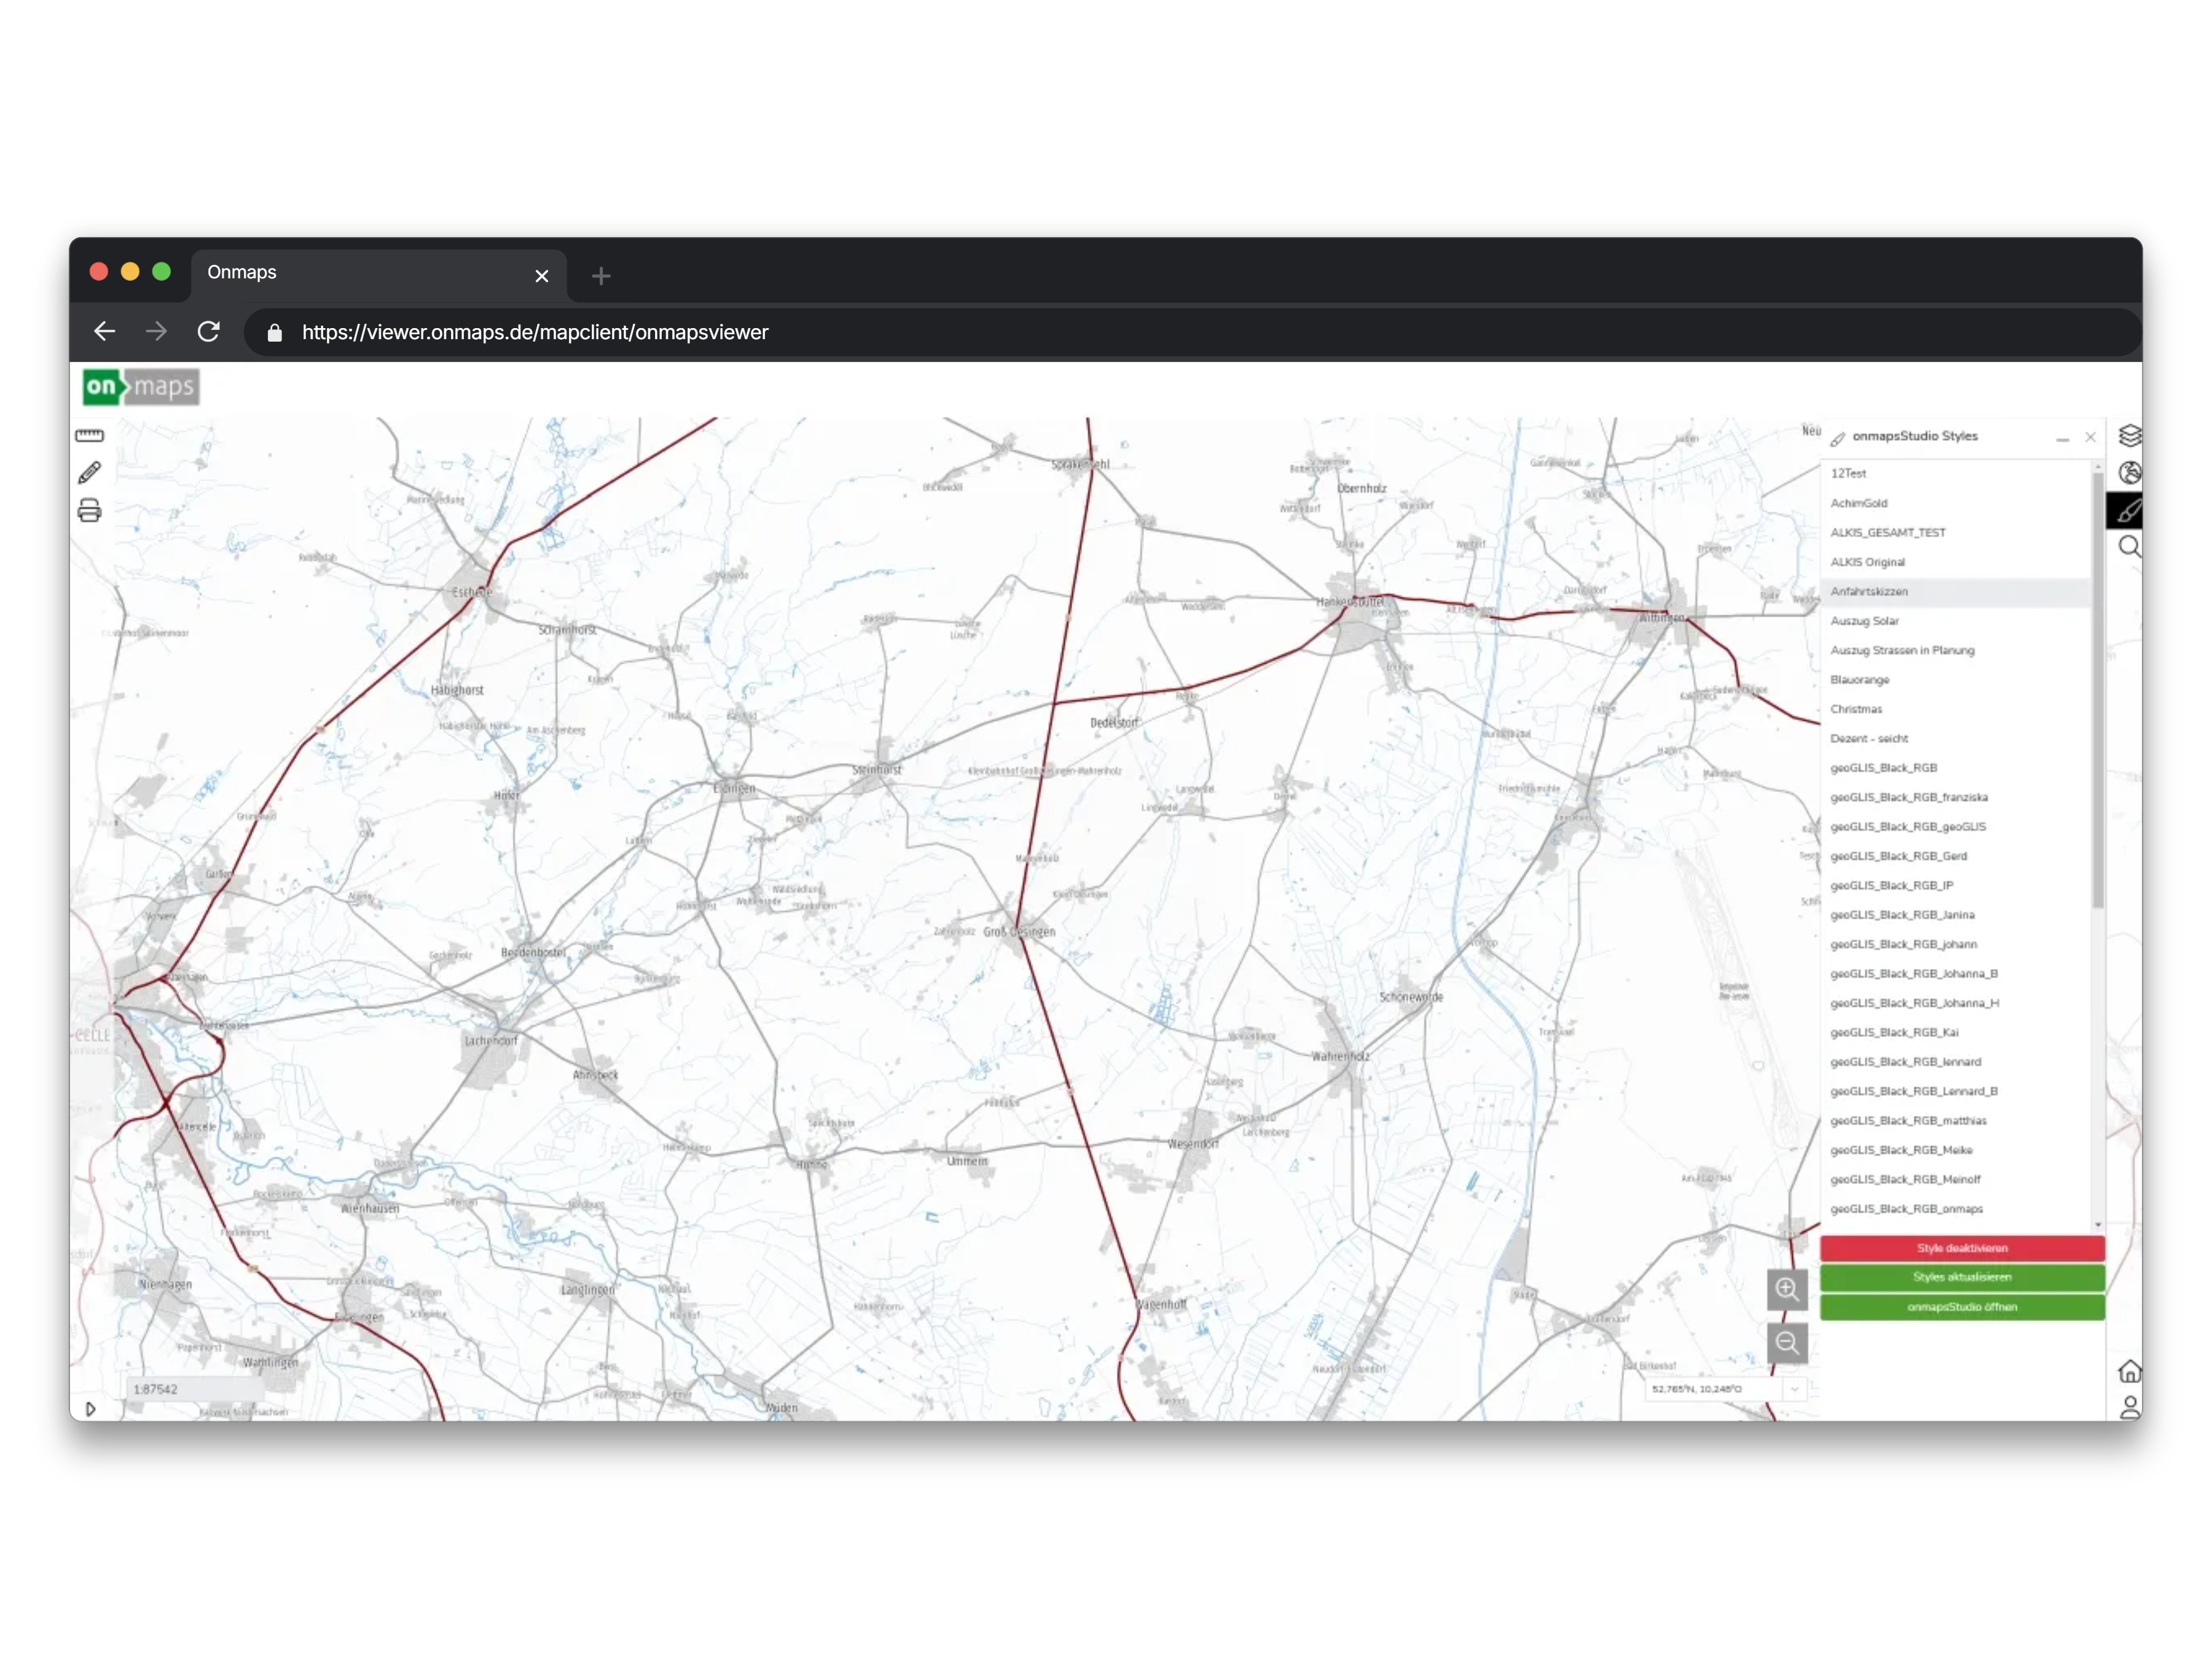Minimize the onmapsStudio Styles panel

[x=2062, y=438]
